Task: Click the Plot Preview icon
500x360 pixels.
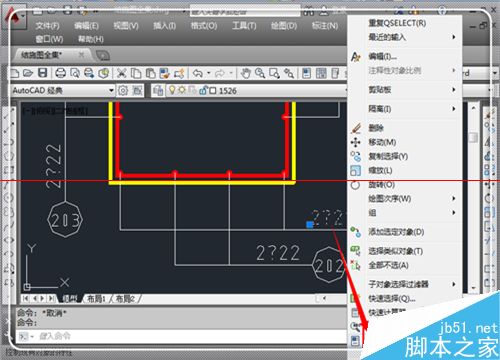Action: tap(75, 73)
